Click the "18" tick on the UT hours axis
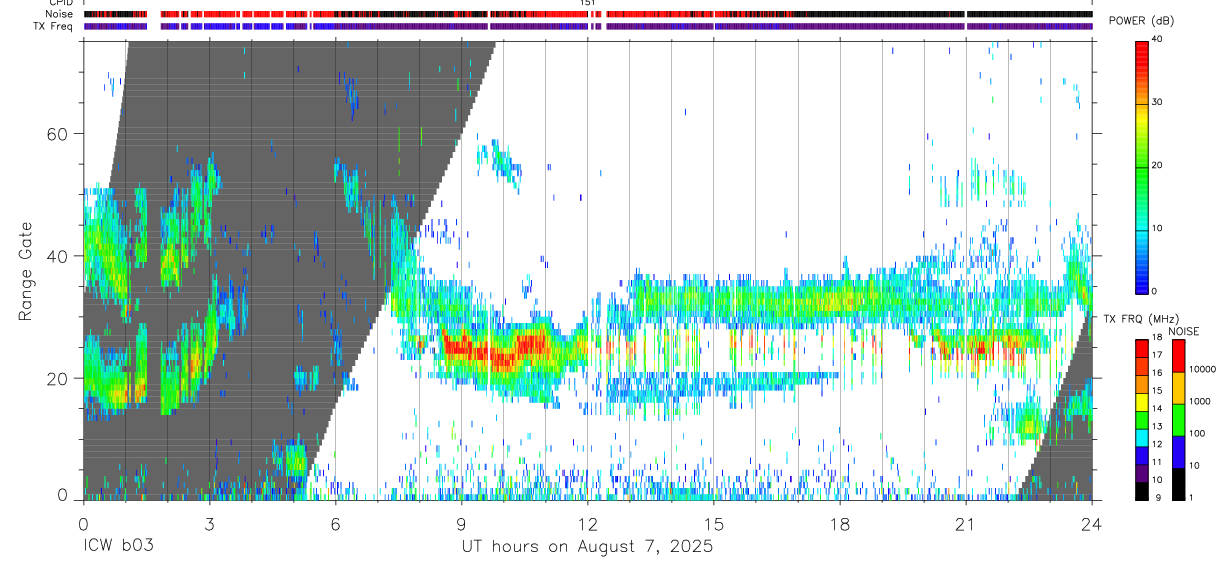 point(840,524)
